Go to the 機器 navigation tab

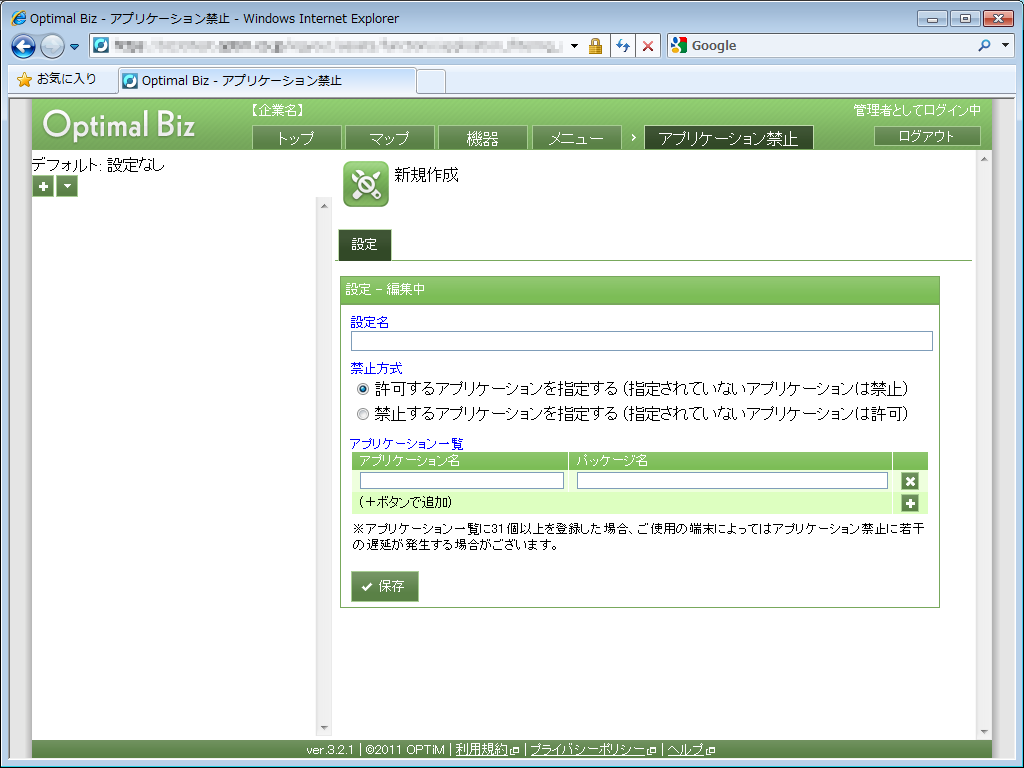(483, 138)
